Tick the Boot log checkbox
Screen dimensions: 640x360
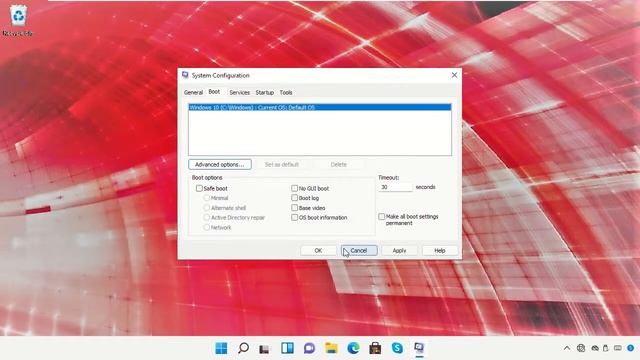(x=294, y=198)
